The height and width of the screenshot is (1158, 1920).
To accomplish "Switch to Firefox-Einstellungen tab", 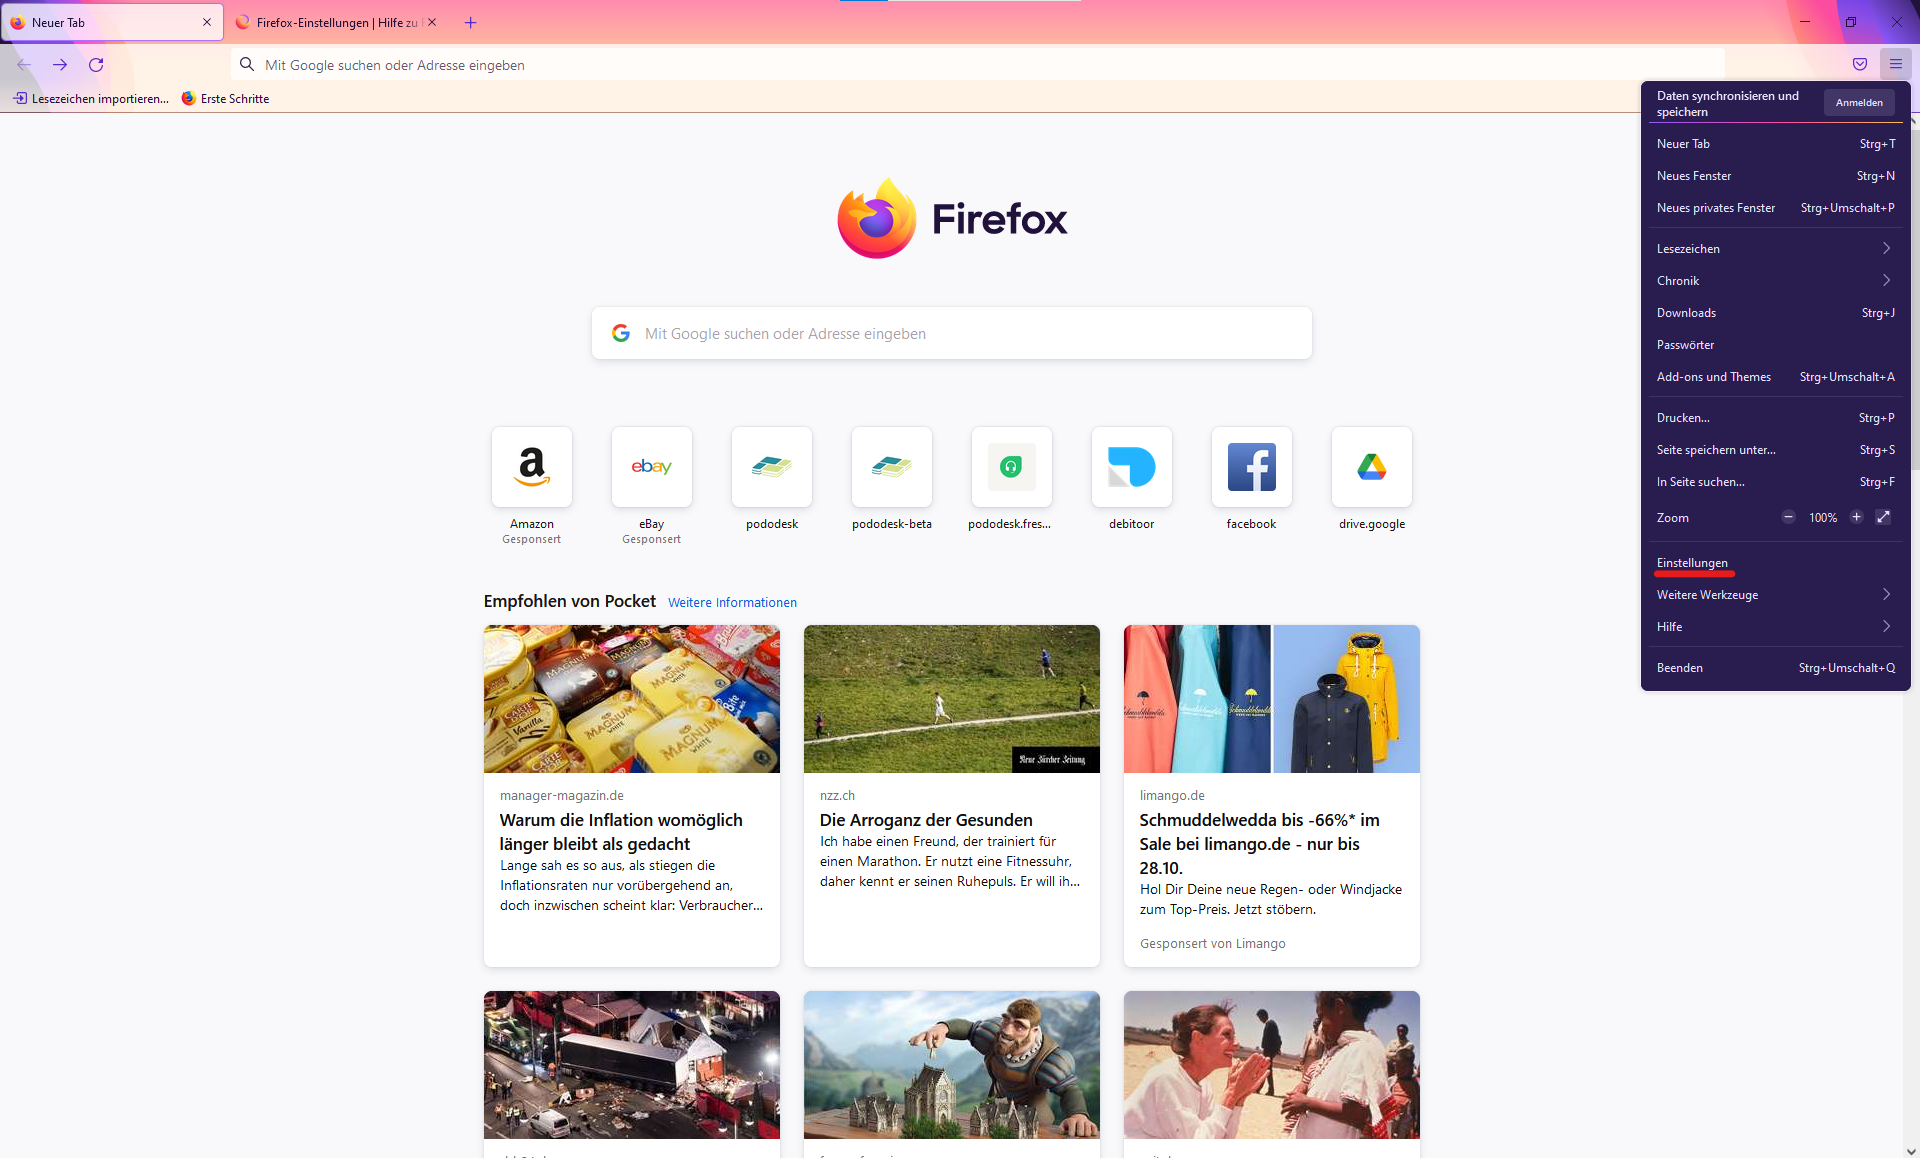I will (335, 22).
